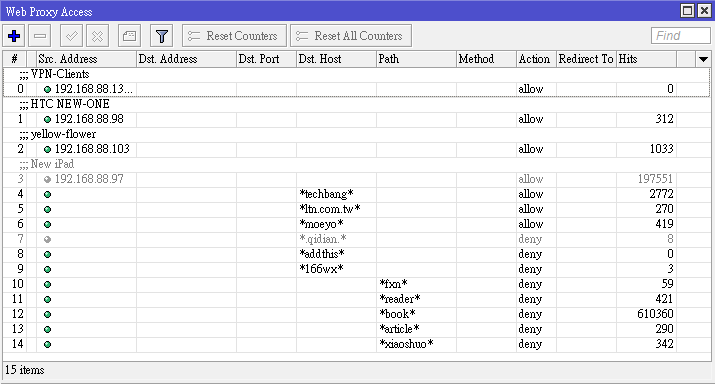Viewport: 715px width, 384px height.
Task: Select the *fxn* path entry
Action: tap(393, 285)
